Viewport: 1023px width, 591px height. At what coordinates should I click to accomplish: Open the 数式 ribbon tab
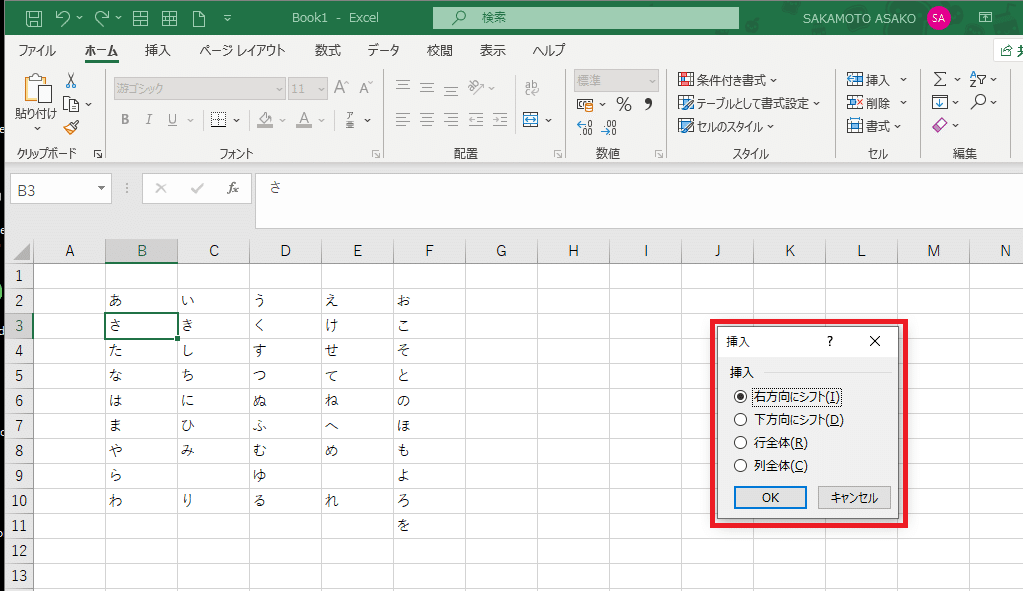pos(328,50)
